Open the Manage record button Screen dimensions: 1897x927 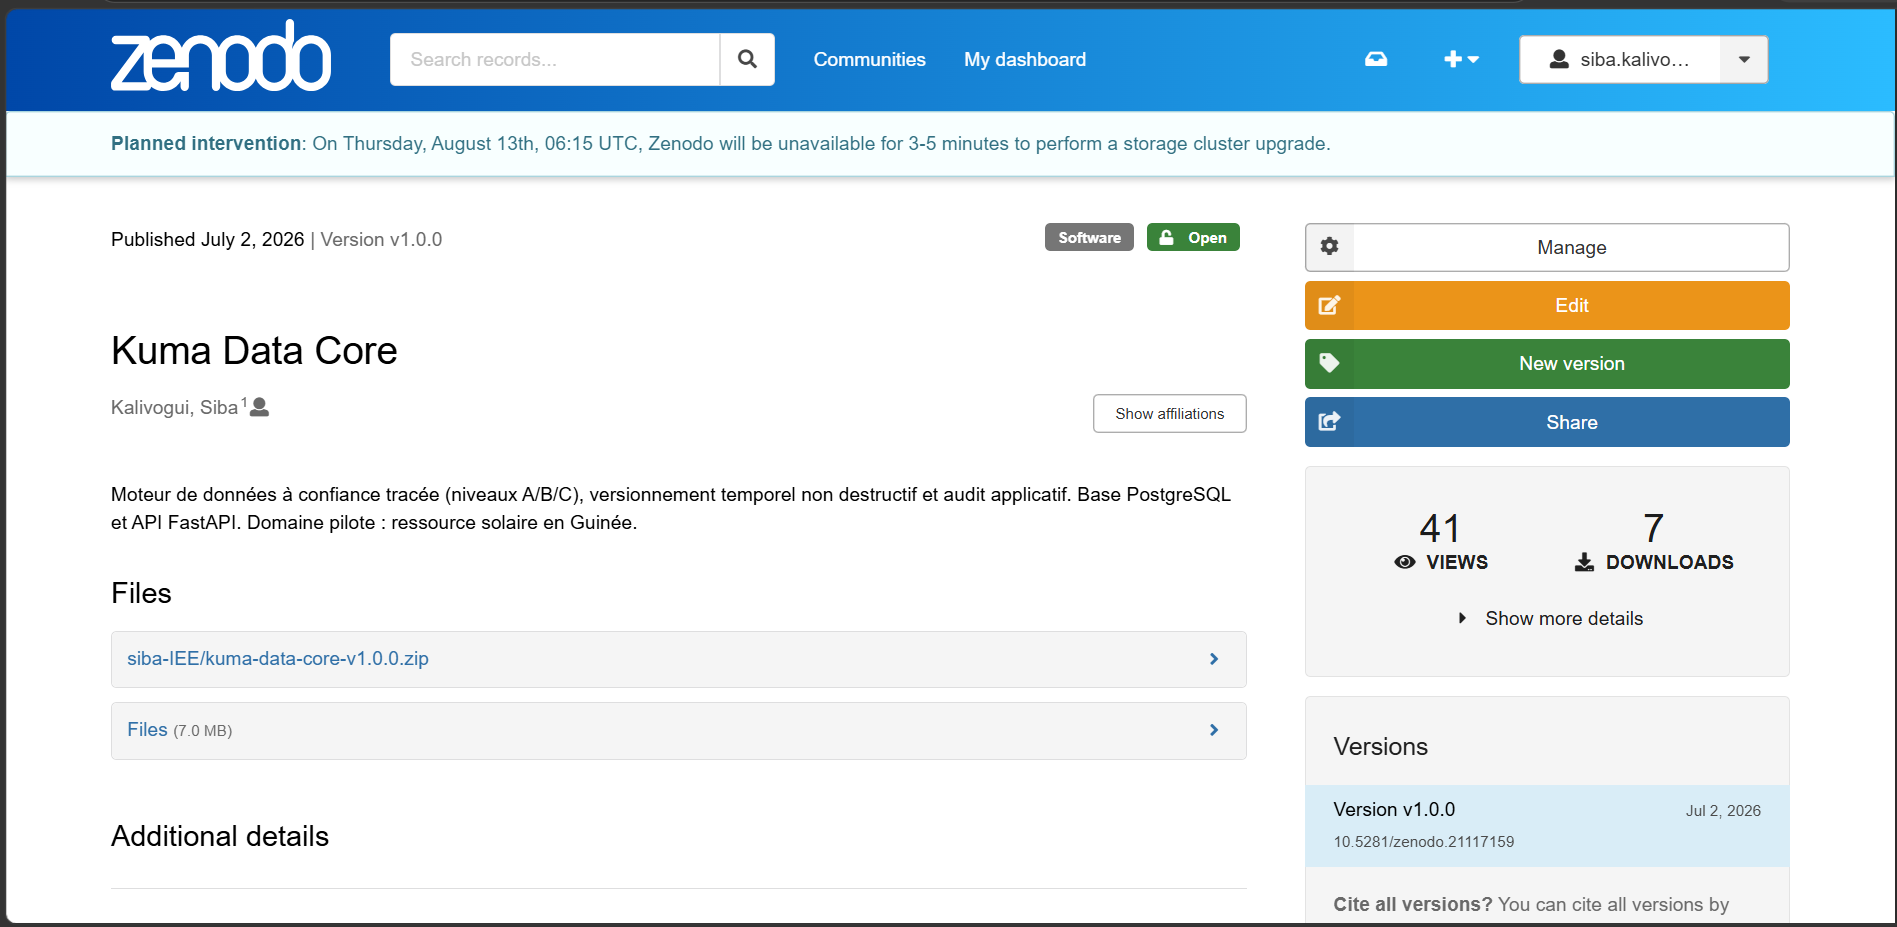(x=1547, y=247)
